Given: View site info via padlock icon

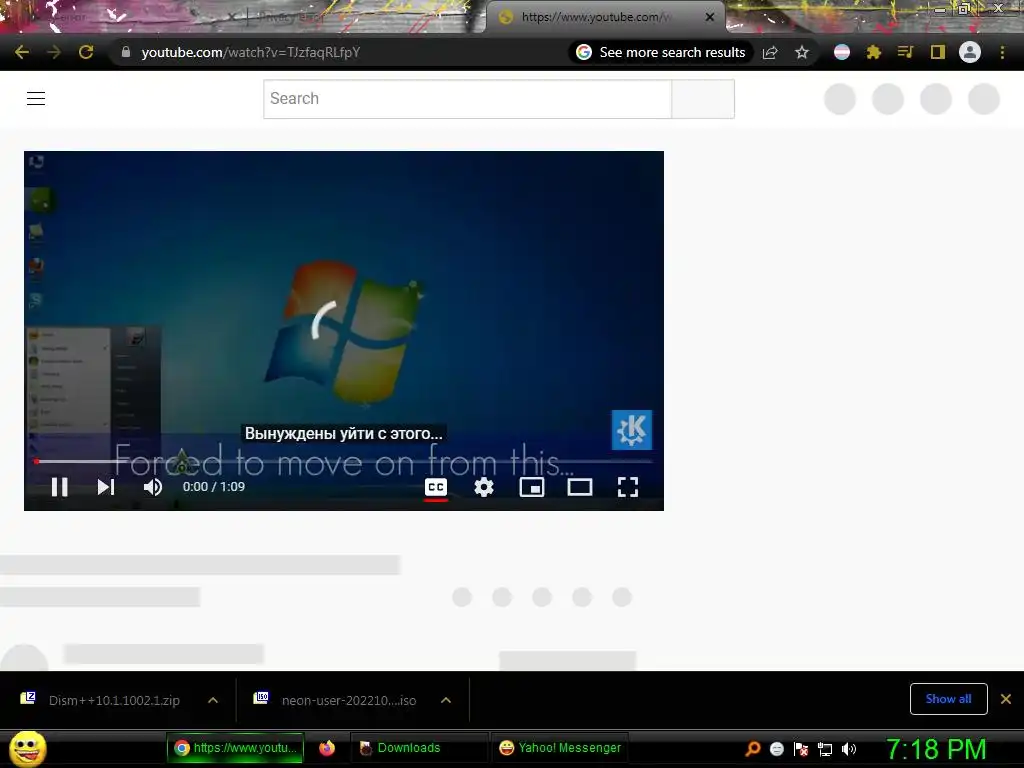Looking at the screenshot, I should pos(126,52).
